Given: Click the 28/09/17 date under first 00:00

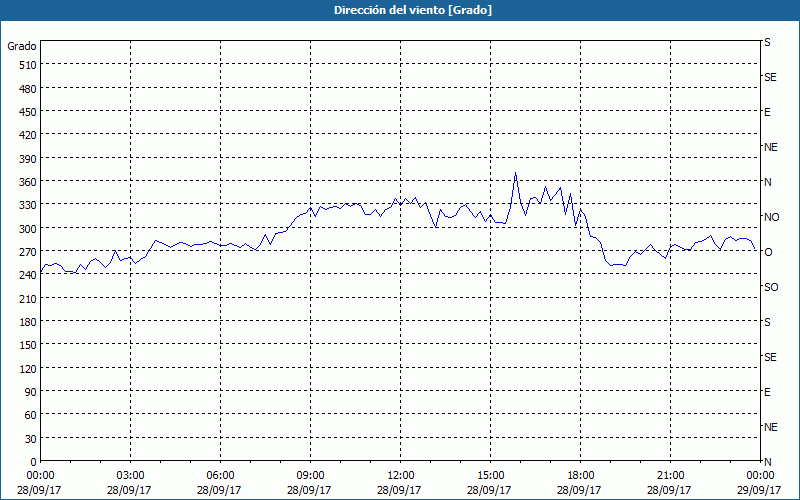Looking at the screenshot, I should (39, 490).
